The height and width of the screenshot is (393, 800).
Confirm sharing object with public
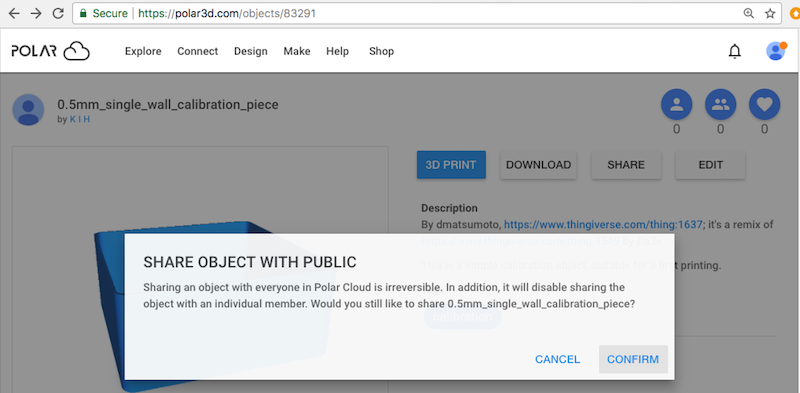(633, 359)
